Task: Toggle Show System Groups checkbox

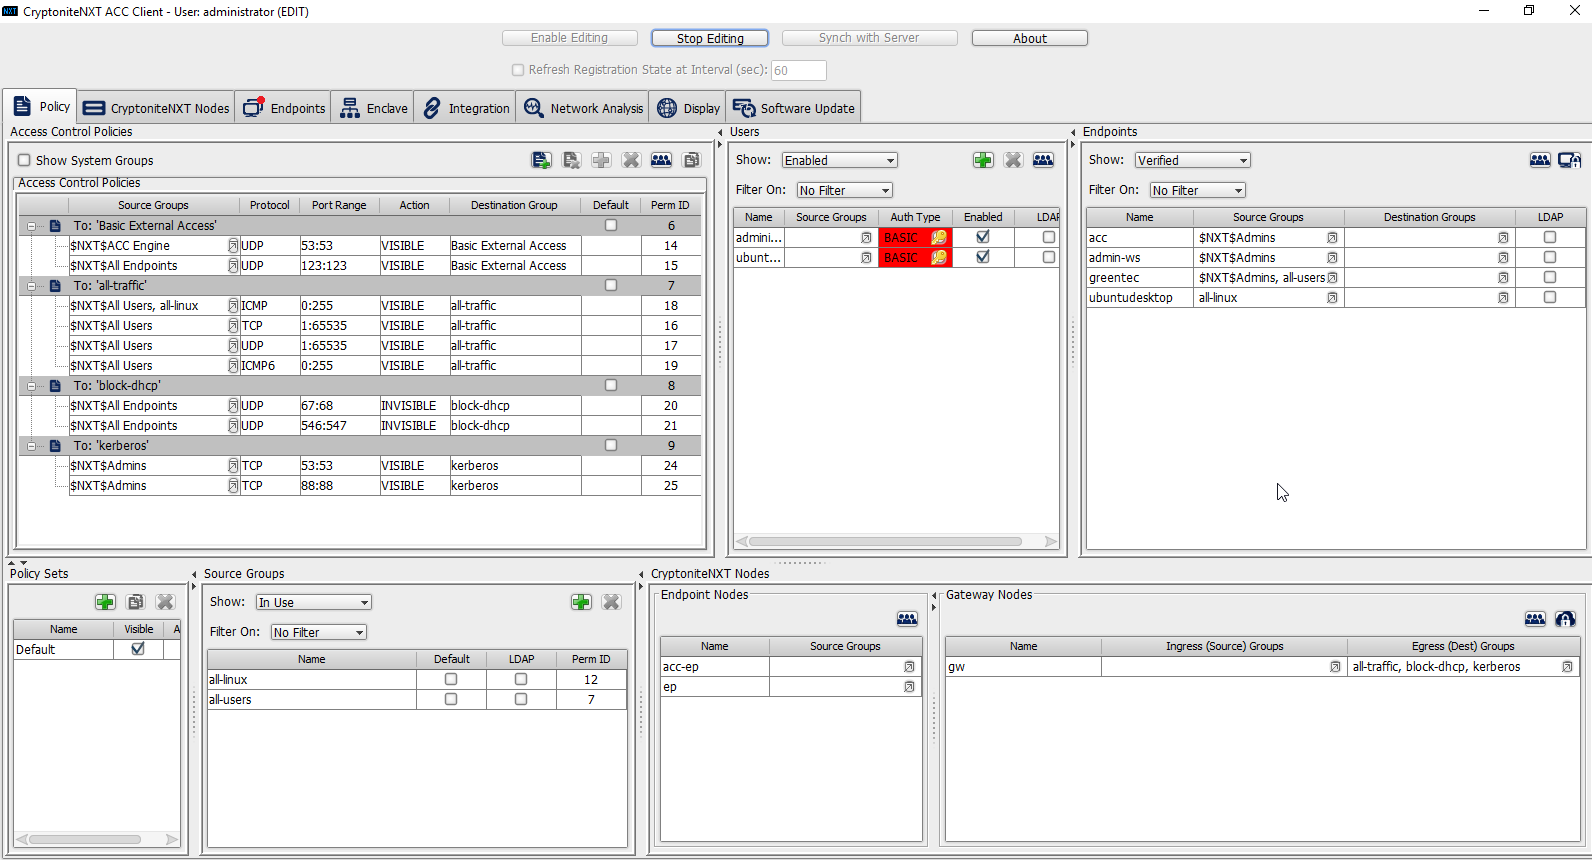Action: click(24, 160)
